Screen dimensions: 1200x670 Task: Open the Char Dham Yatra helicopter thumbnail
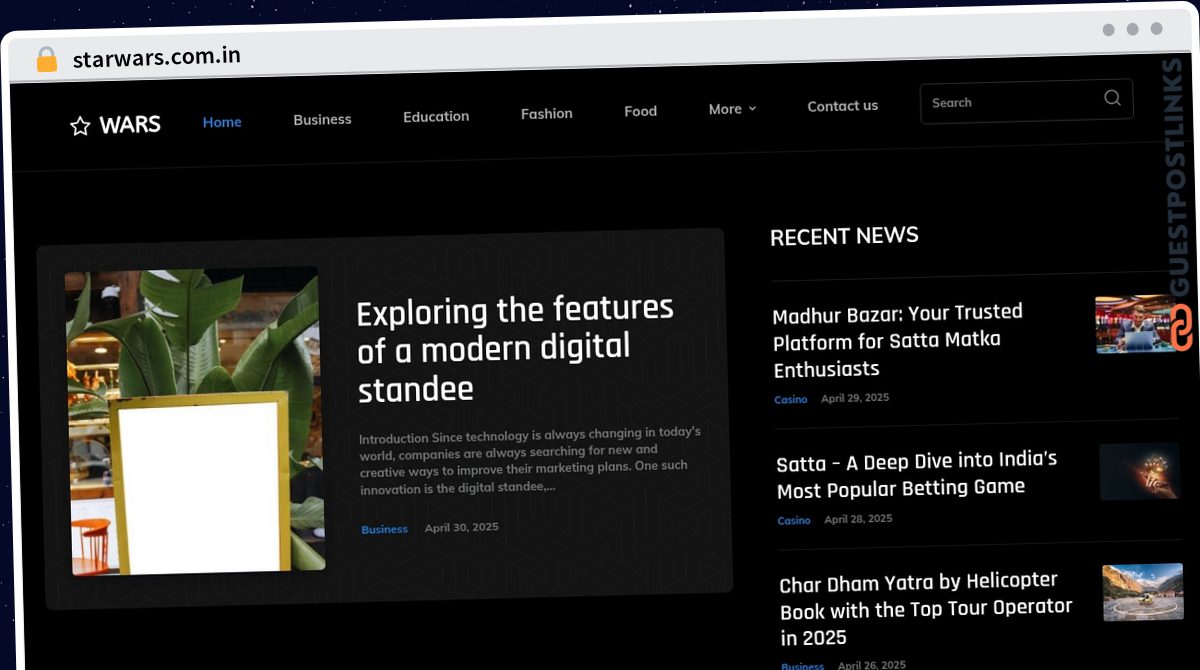1142,593
